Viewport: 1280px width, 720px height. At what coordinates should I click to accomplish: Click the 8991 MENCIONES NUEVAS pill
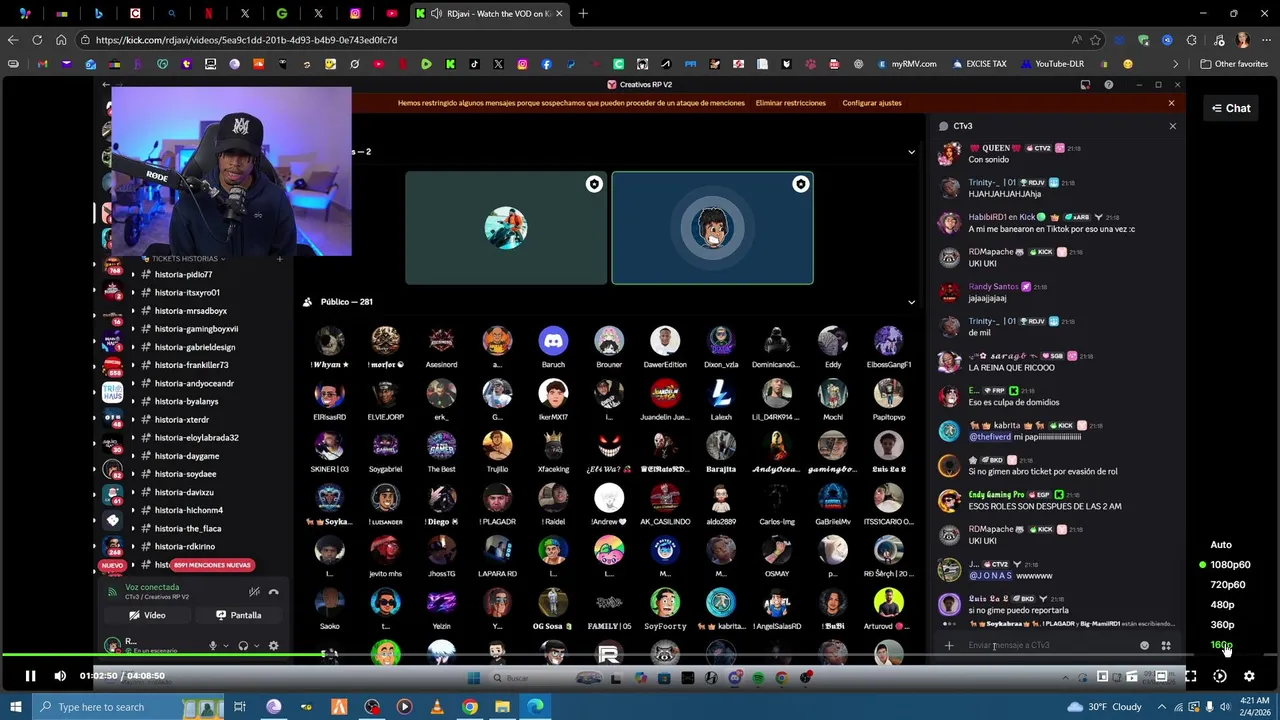click(211, 565)
